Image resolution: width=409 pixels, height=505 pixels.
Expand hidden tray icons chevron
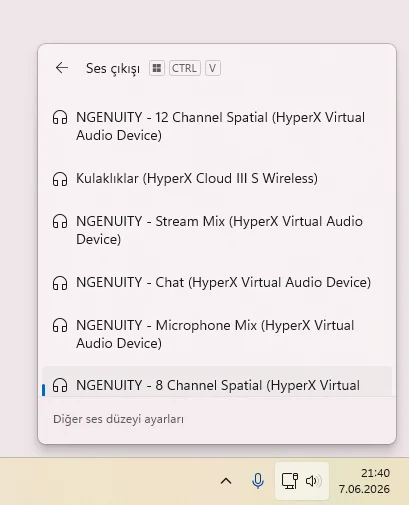[226, 481]
